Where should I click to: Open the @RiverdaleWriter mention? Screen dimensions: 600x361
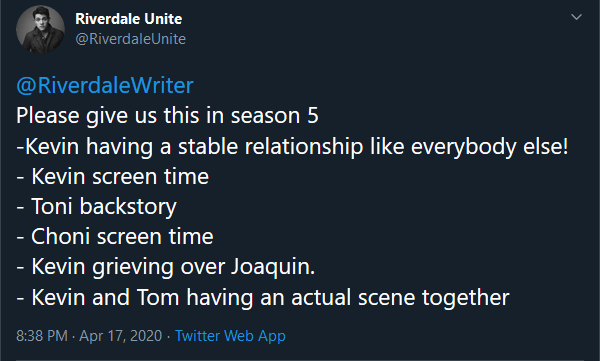pyautogui.click(x=105, y=85)
